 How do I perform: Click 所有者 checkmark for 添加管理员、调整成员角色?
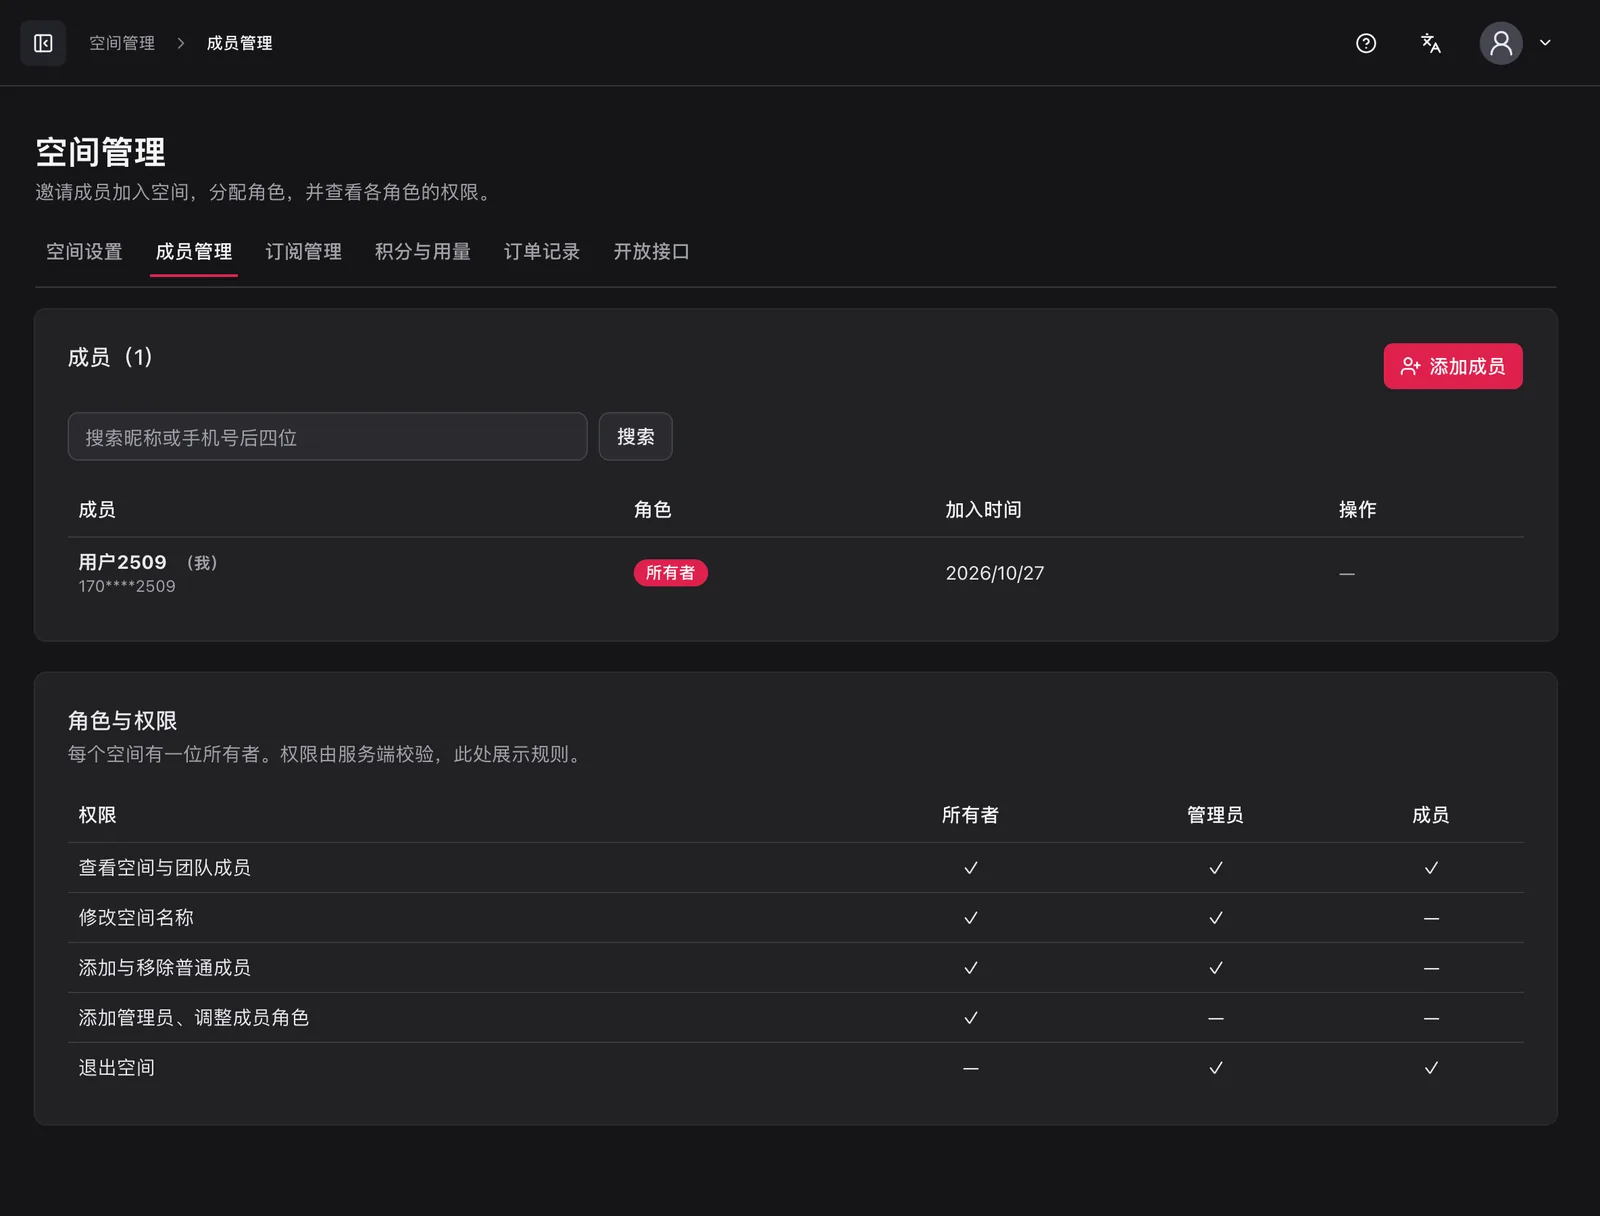coord(970,1018)
